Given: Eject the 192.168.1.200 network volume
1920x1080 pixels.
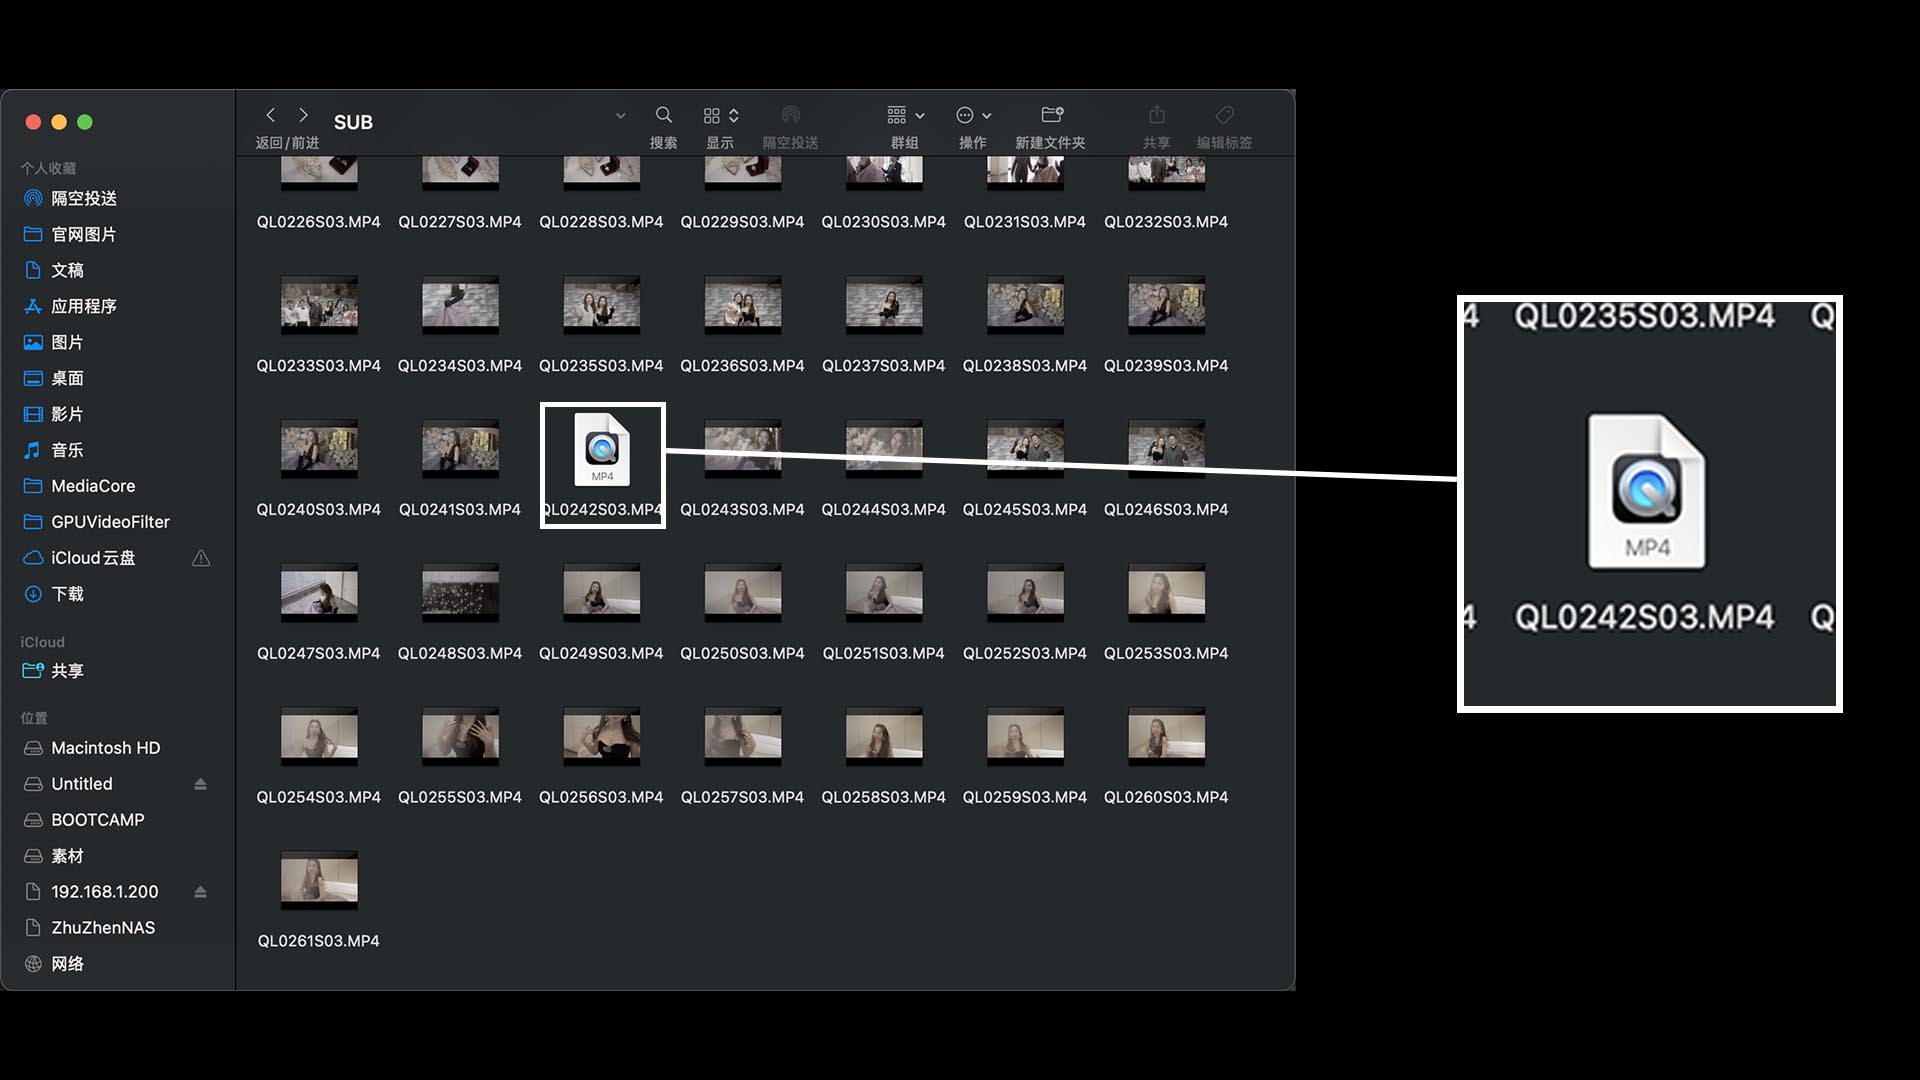Looking at the screenshot, I should tap(200, 892).
